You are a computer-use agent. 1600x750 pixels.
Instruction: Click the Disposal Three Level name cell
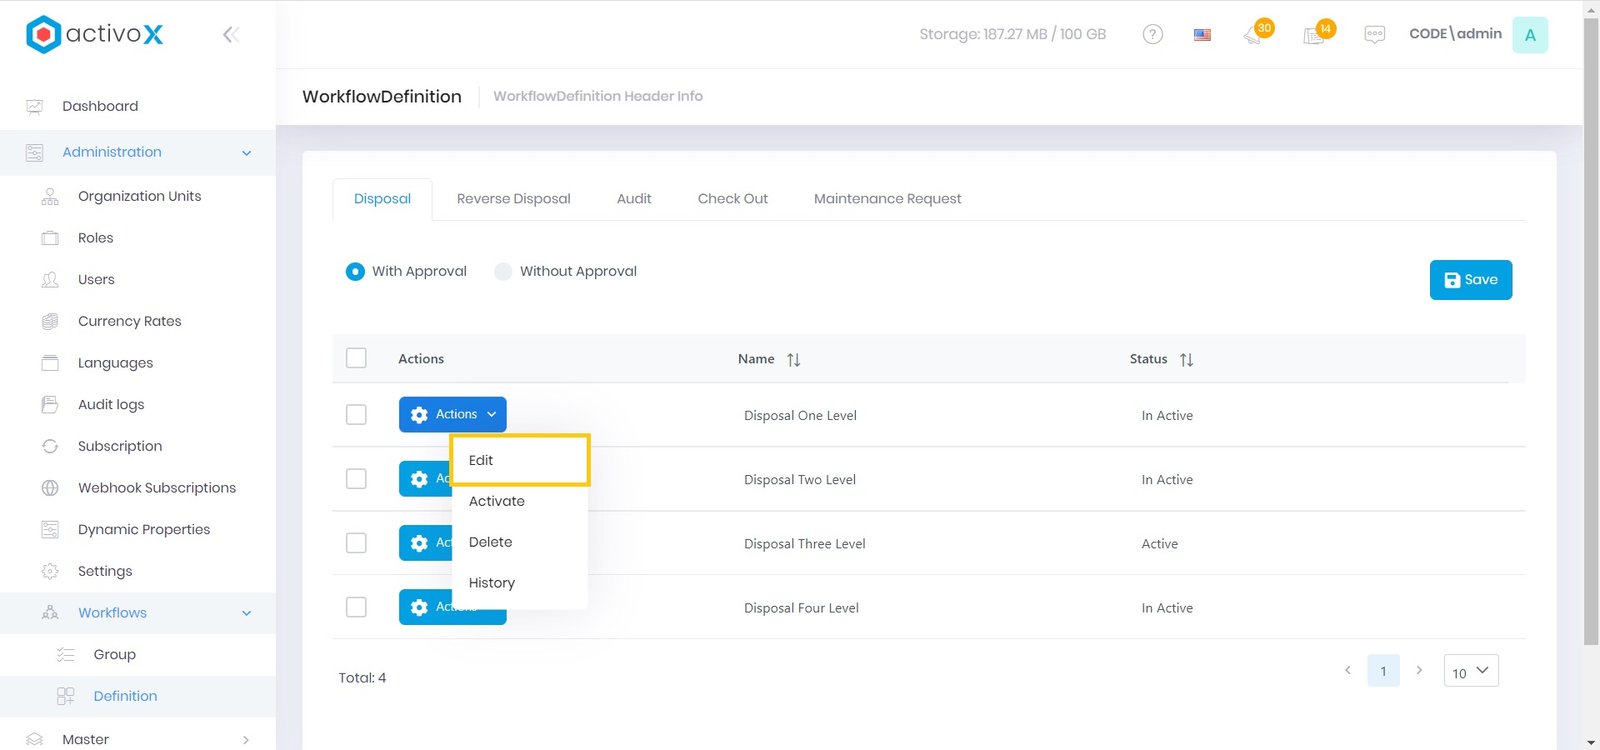(805, 544)
